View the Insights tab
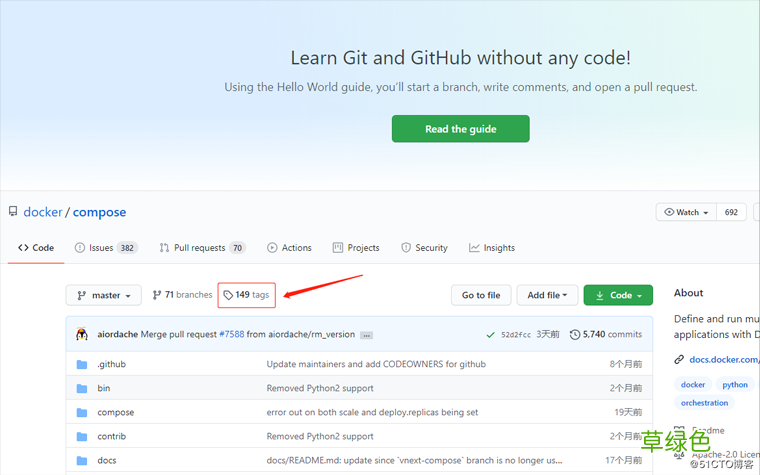The image size is (760, 475). pyautogui.click(x=492, y=248)
